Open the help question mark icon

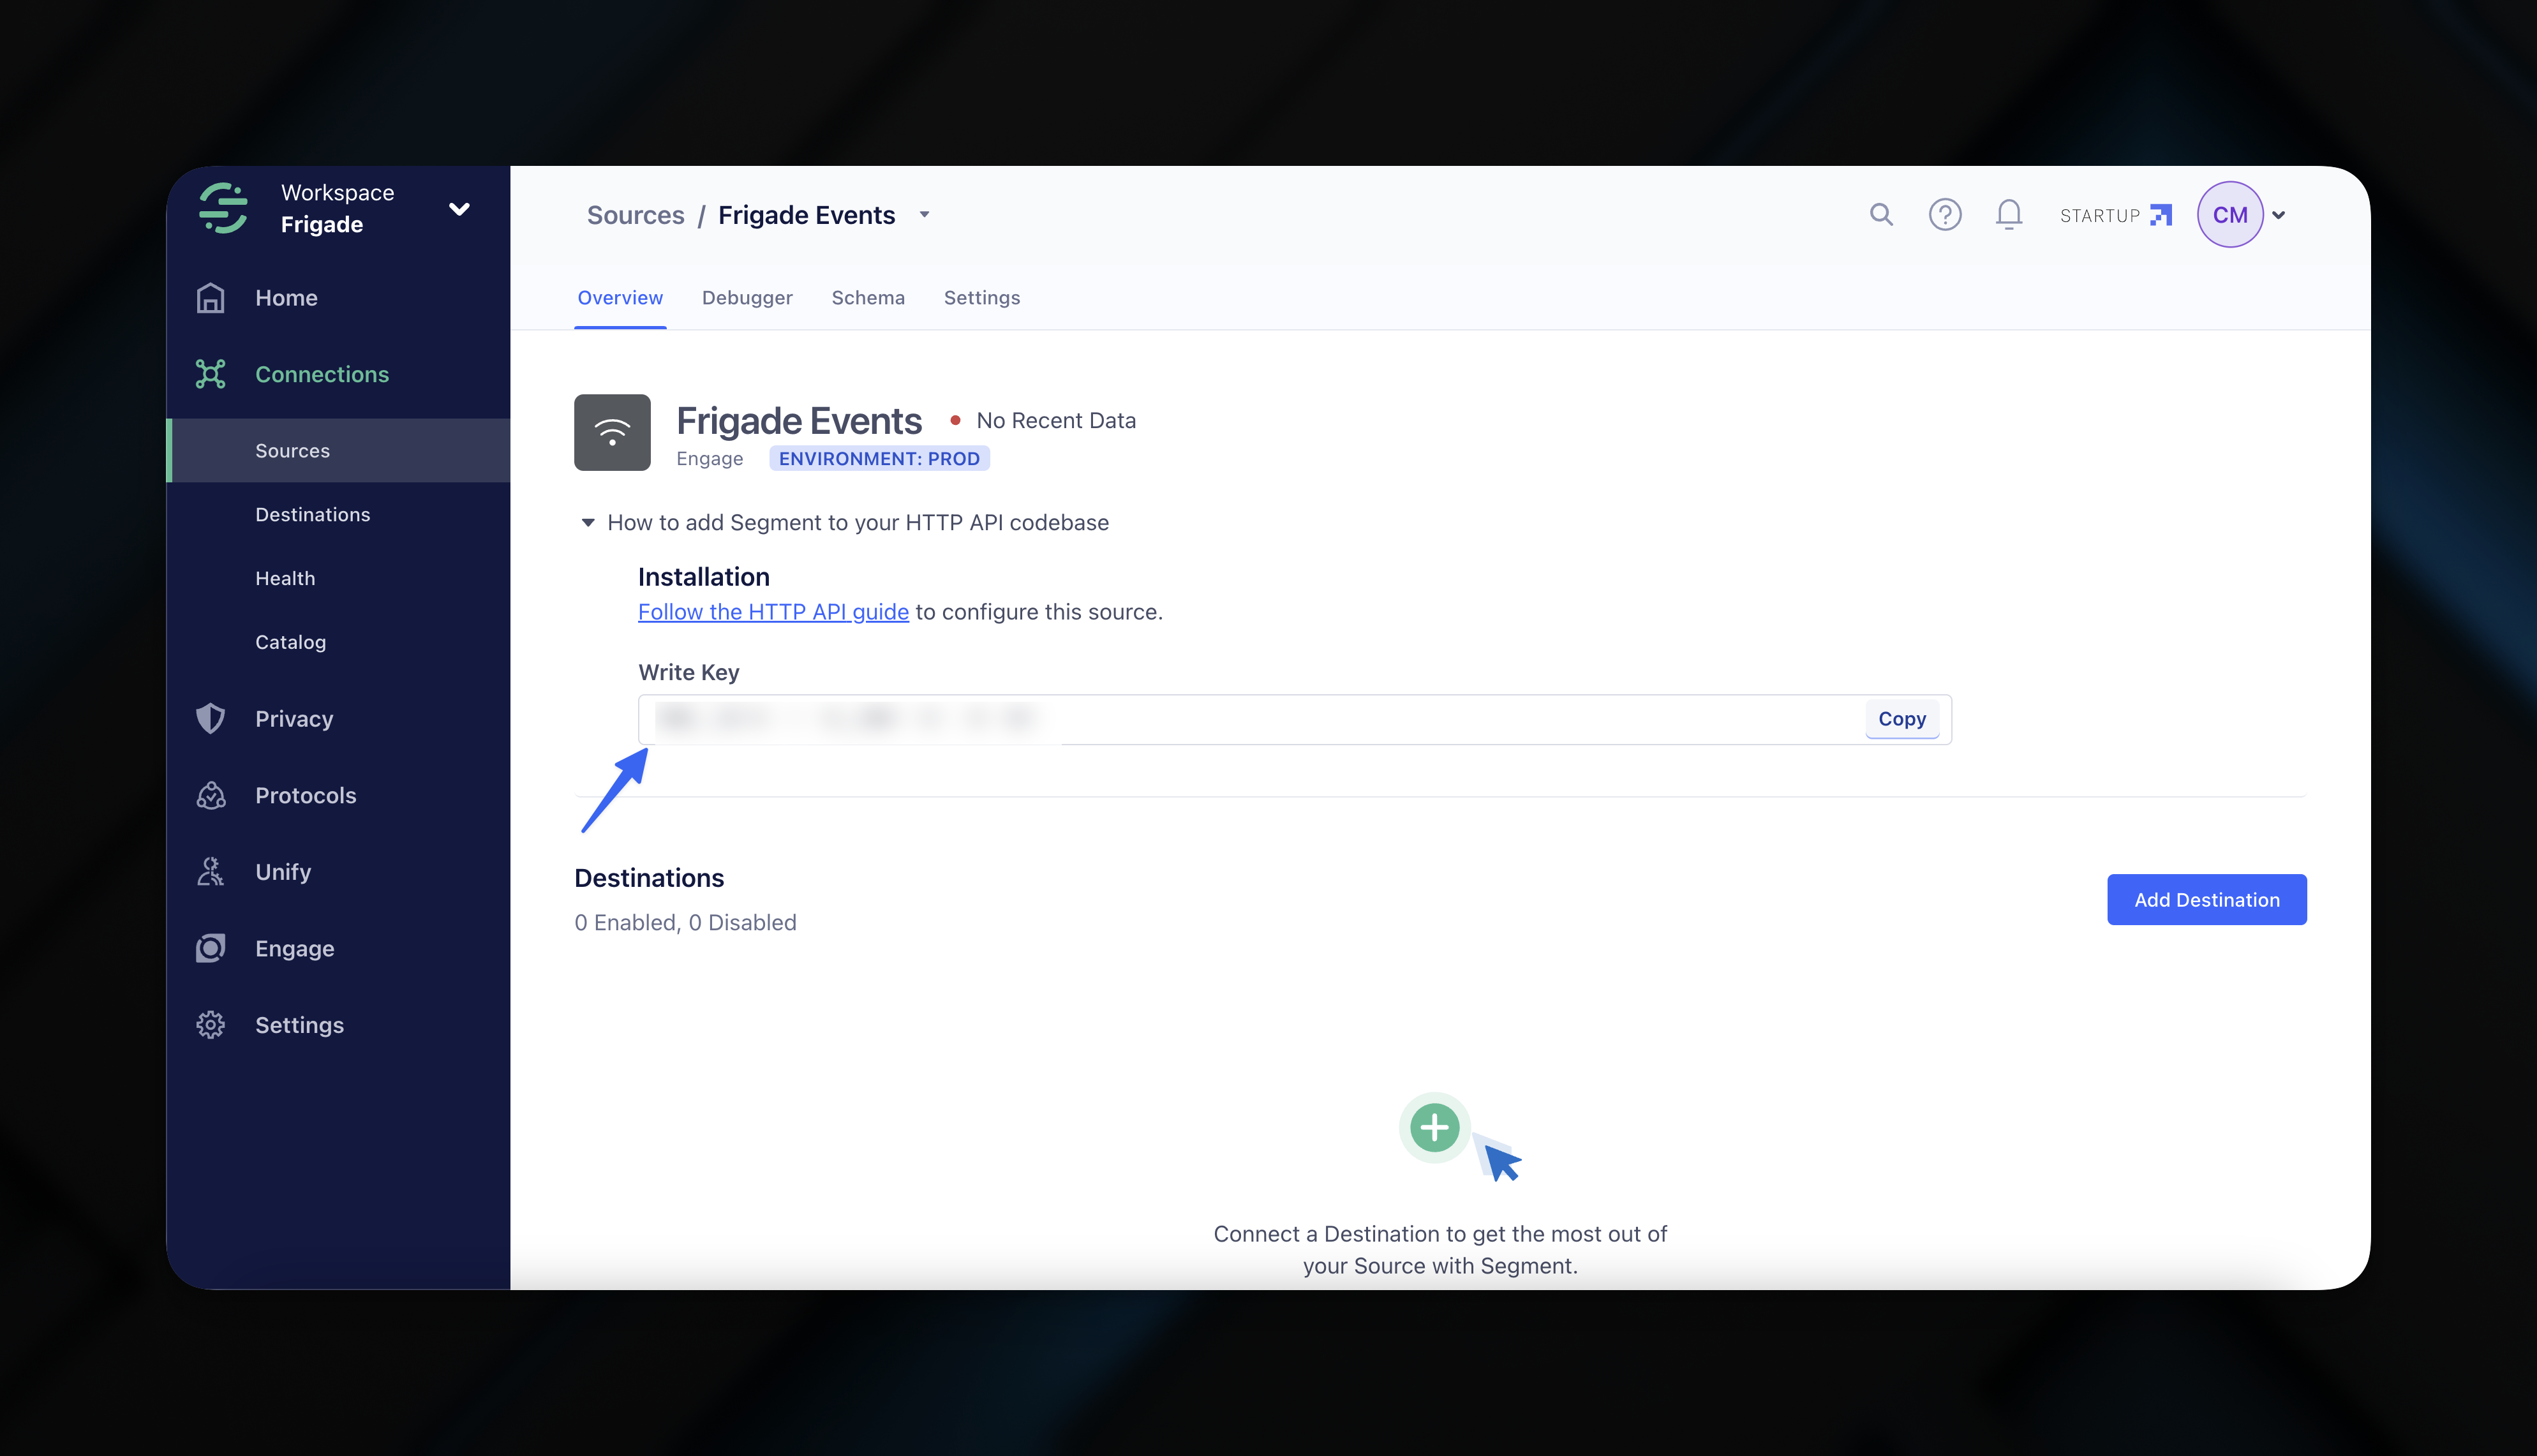(x=1945, y=214)
